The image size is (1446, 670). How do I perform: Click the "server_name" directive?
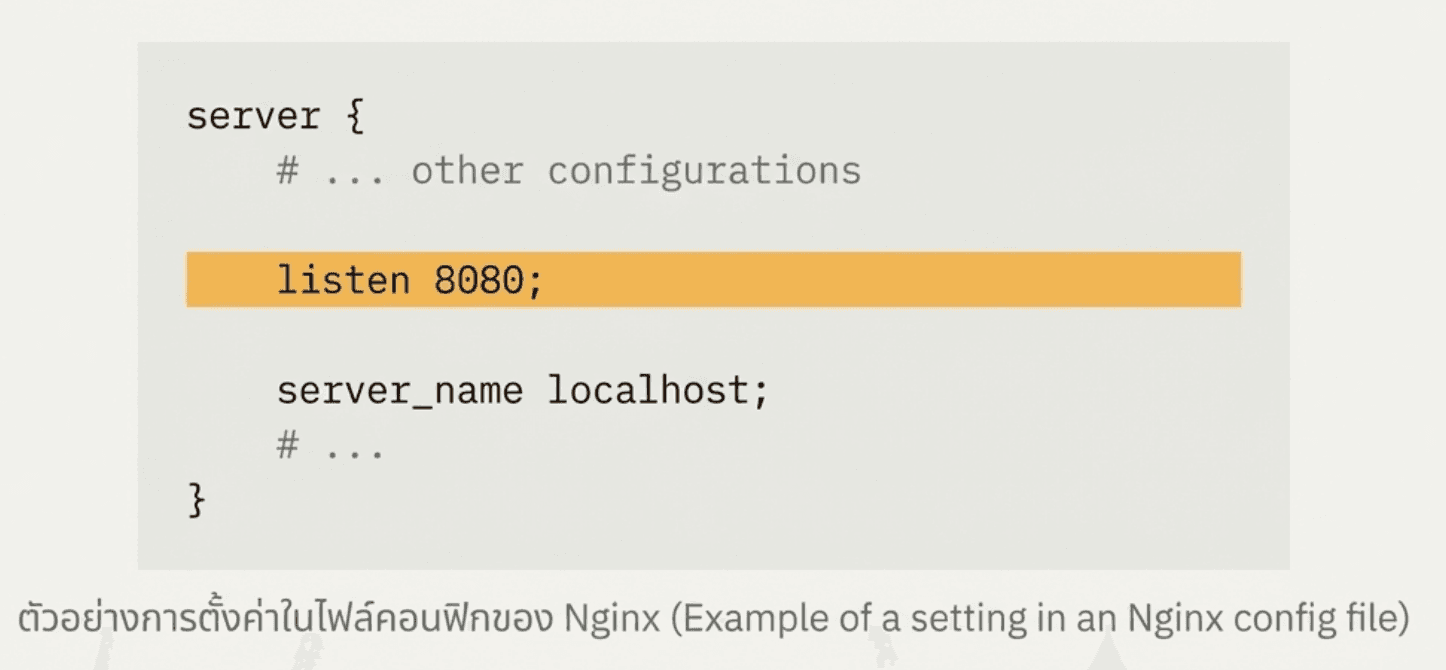399,390
